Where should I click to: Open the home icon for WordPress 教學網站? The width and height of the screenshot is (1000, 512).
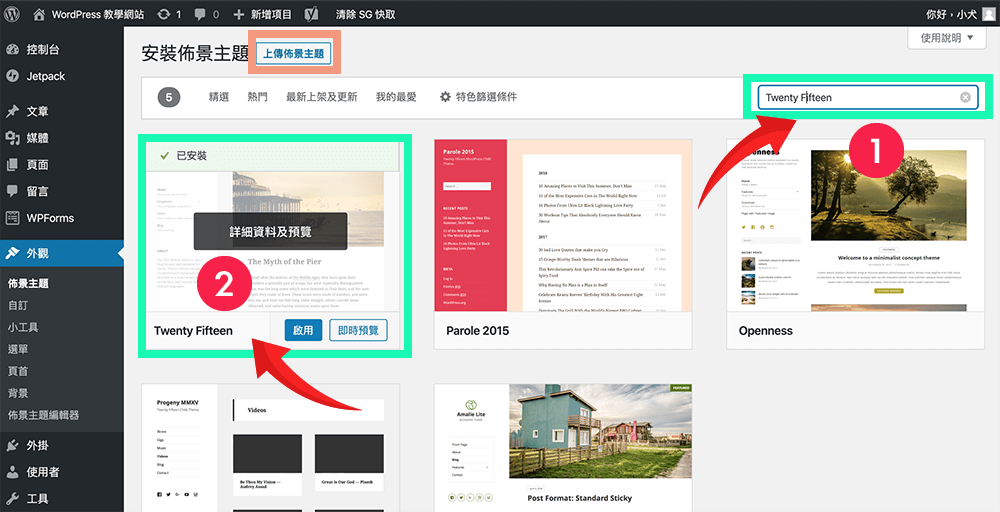[39, 14]
